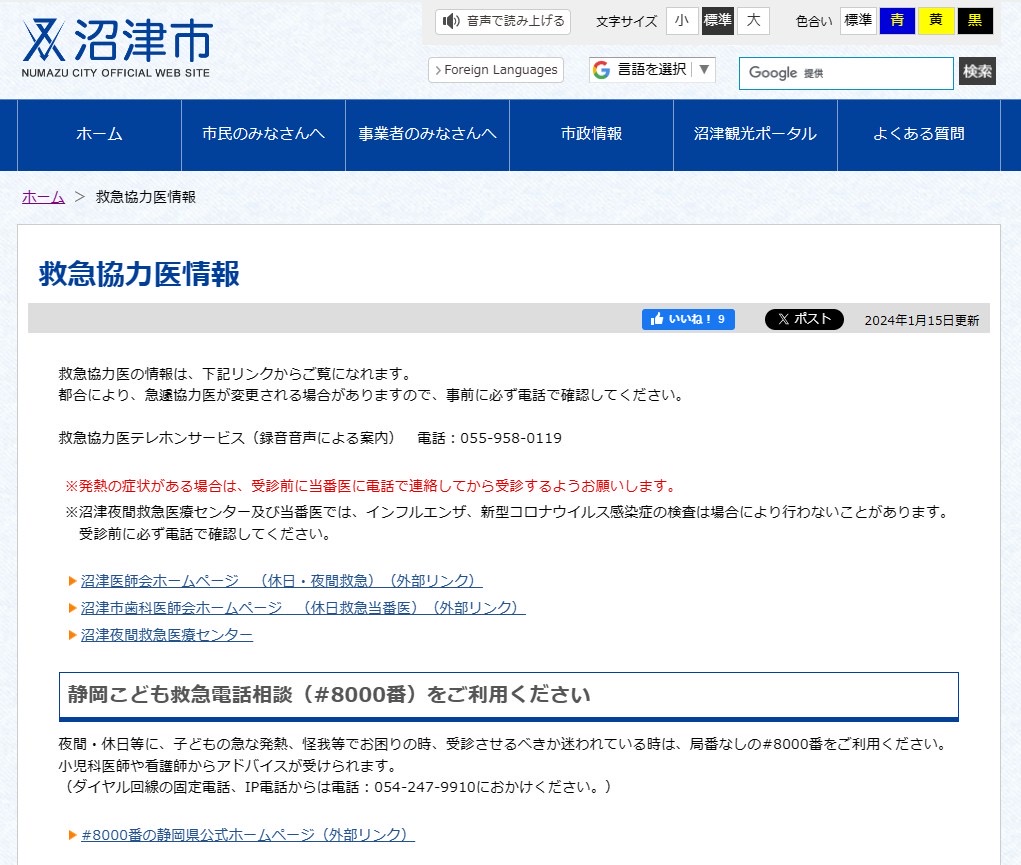Open よくある質問 in navigation

tap(919, 135)
